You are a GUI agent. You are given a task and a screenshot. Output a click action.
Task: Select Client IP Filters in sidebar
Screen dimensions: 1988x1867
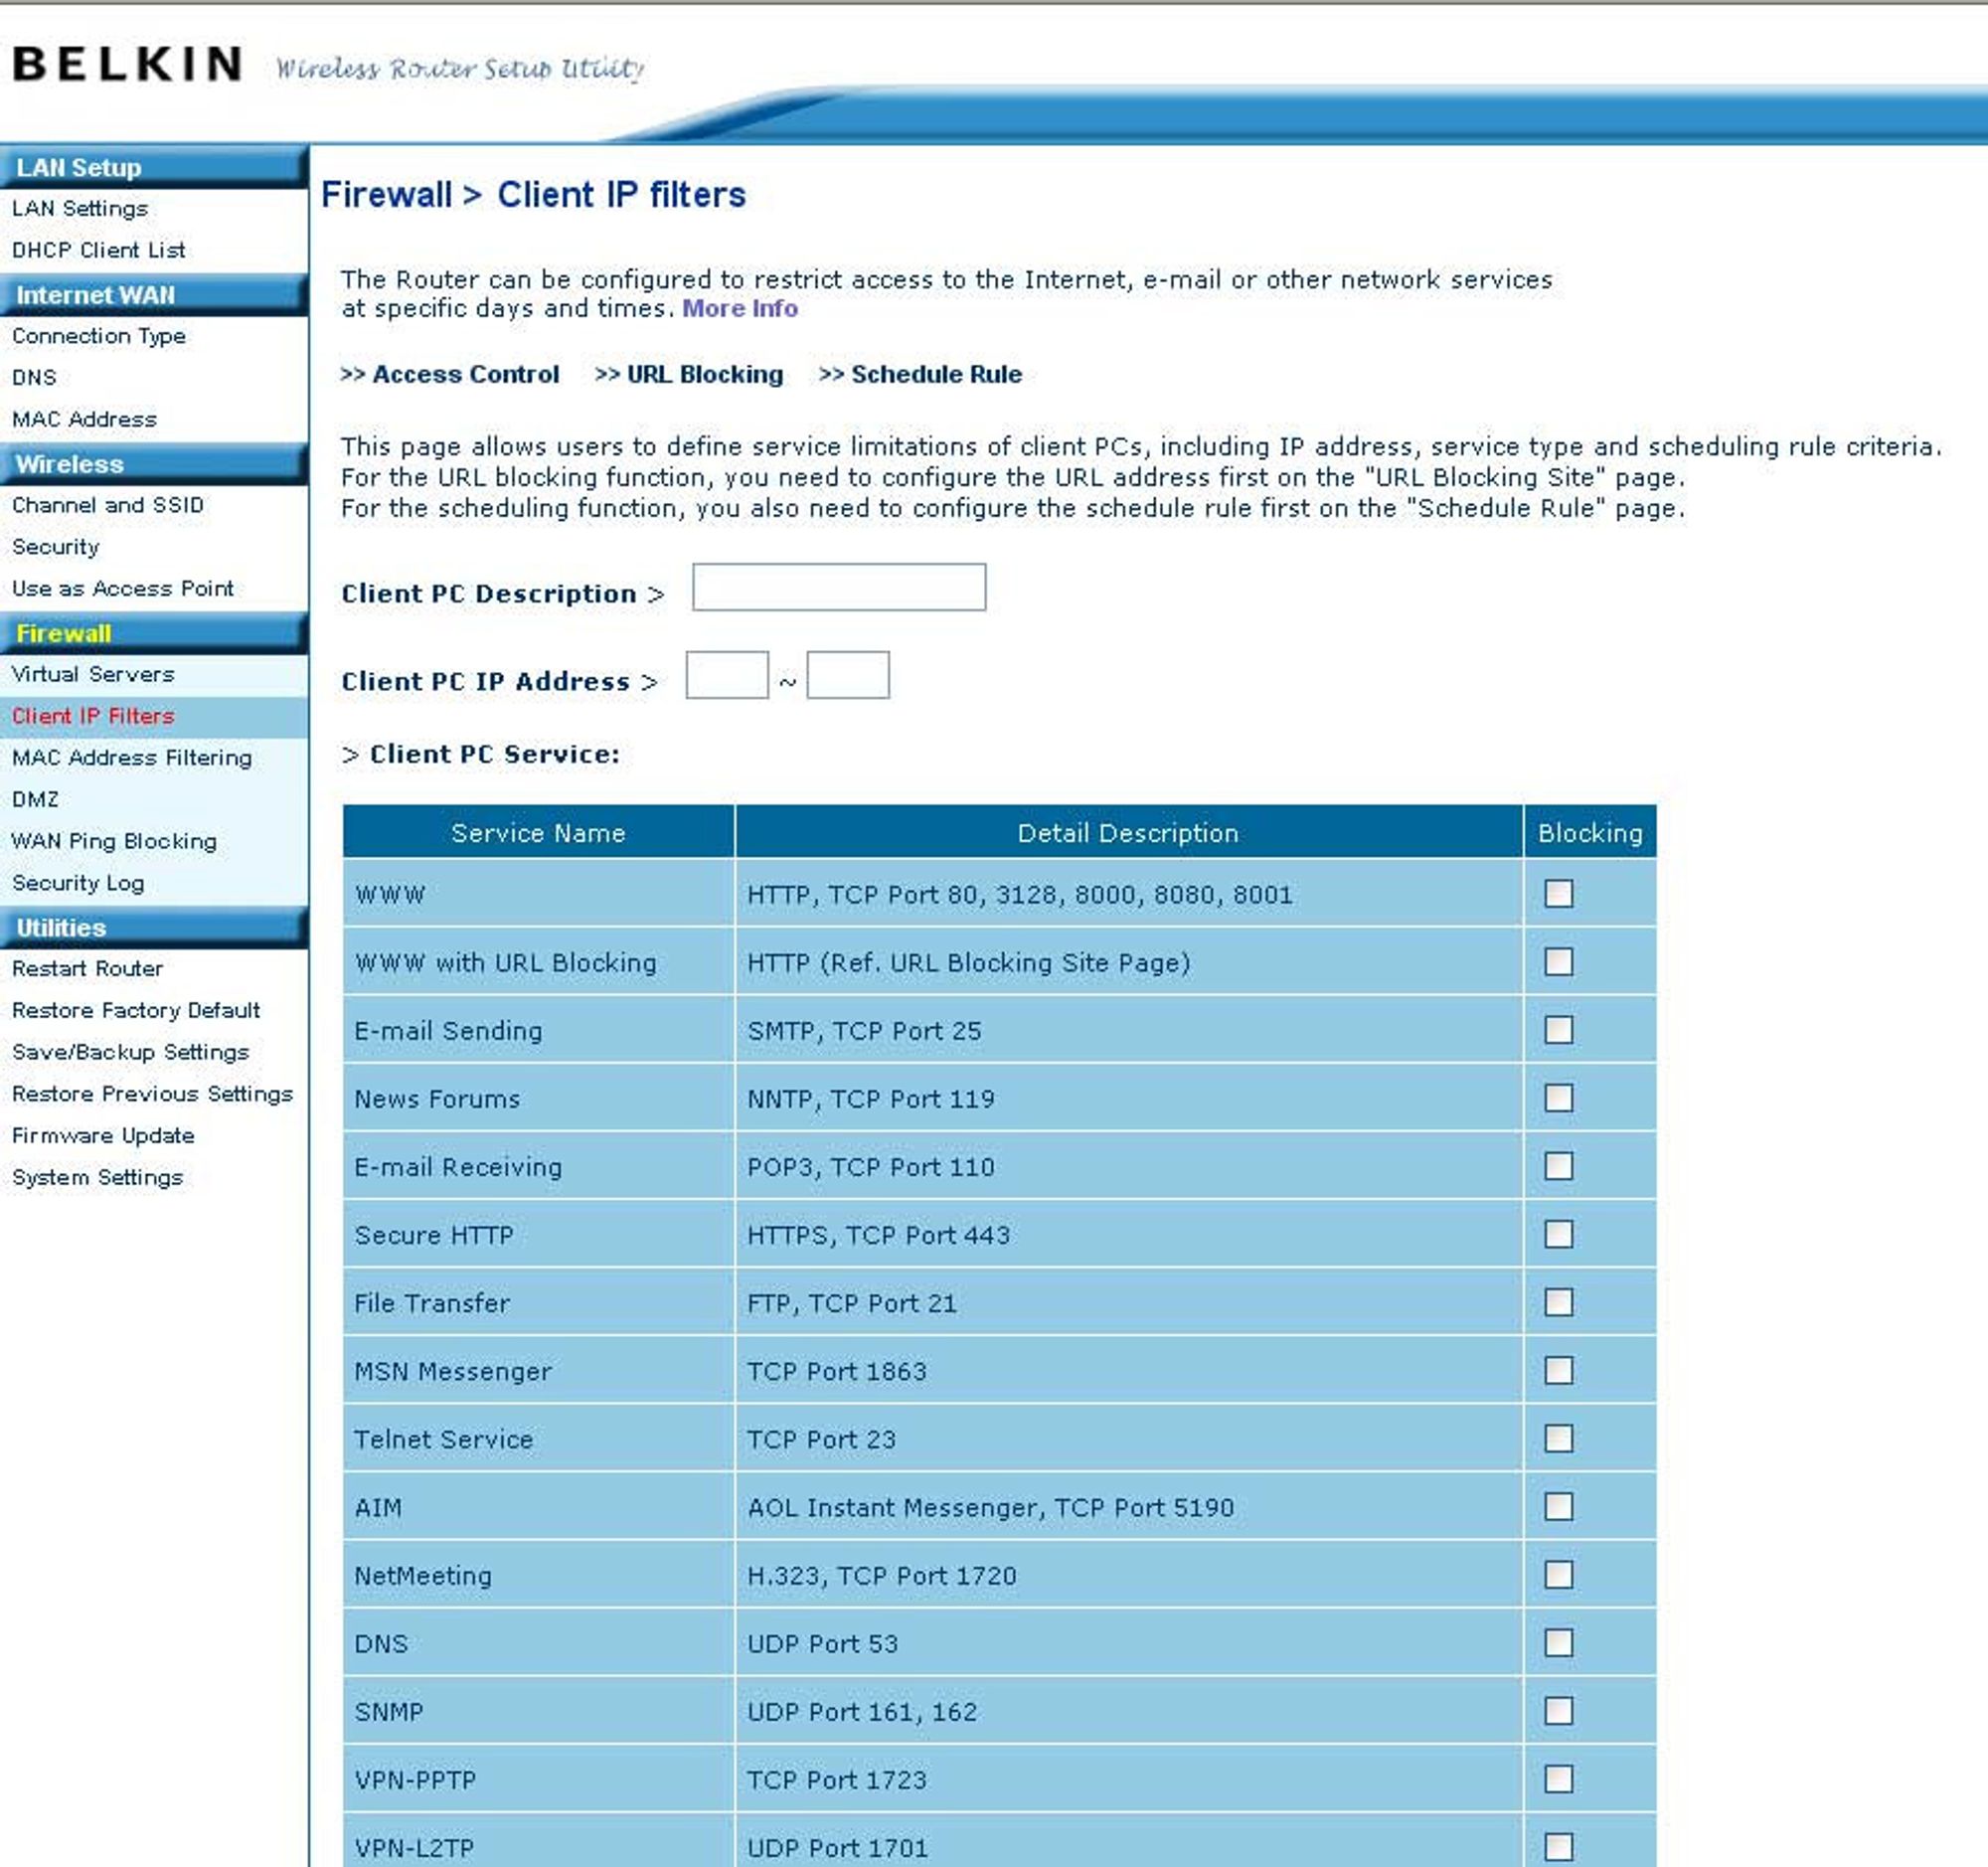pyautogui.click(x=93, y=716)
